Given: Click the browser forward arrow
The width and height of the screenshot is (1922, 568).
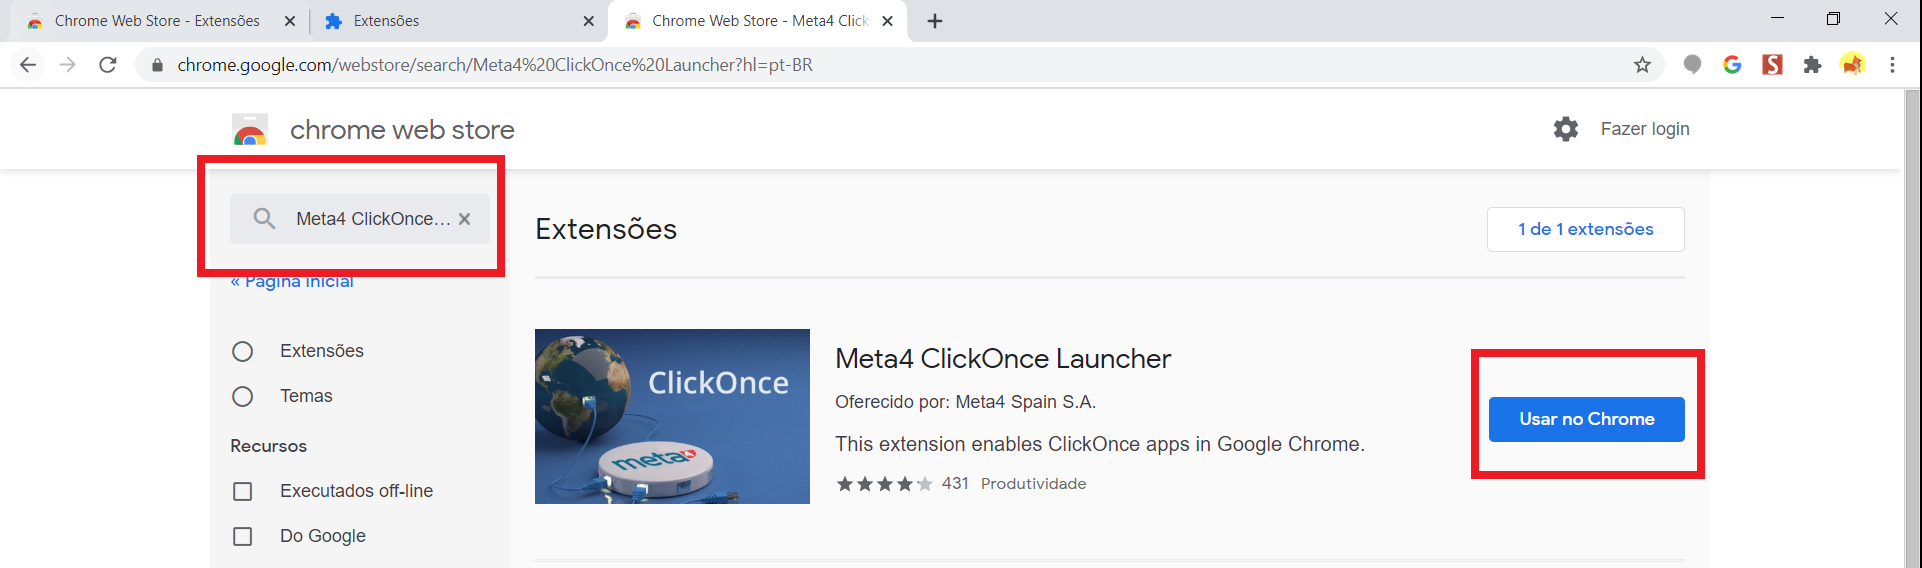Looking at the screenshot, I should [x=67, y=65].
